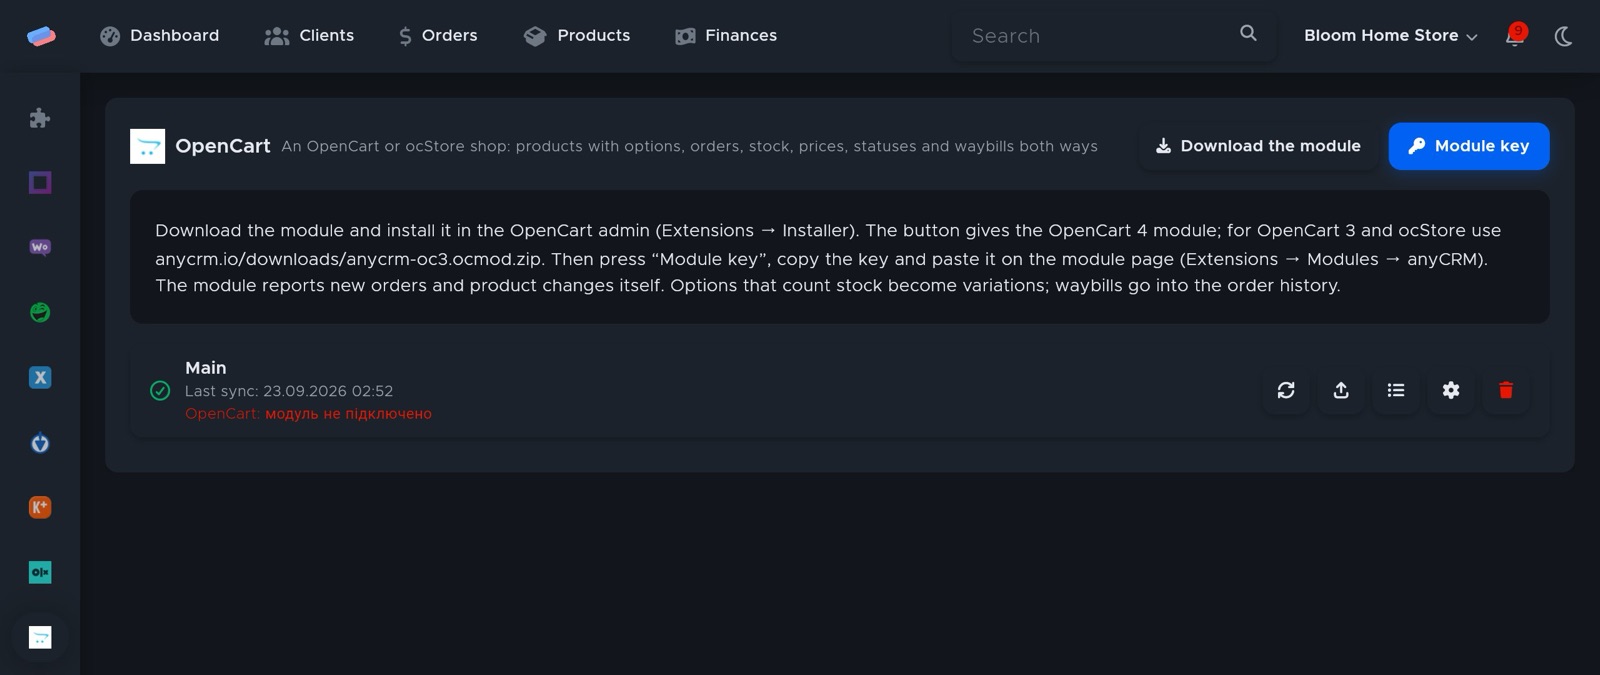
Task: Delete Main via the red trash icon
Action: [x=1506, y=390]
